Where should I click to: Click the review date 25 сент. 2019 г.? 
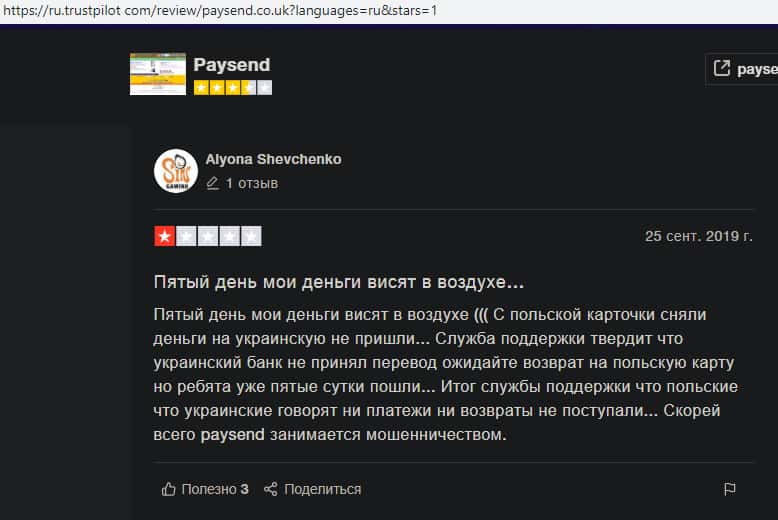(x=698, y=237)
